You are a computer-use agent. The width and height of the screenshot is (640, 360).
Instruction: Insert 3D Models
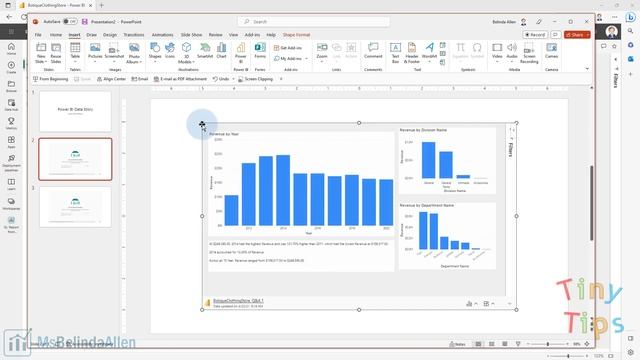(x=186, y=53)
